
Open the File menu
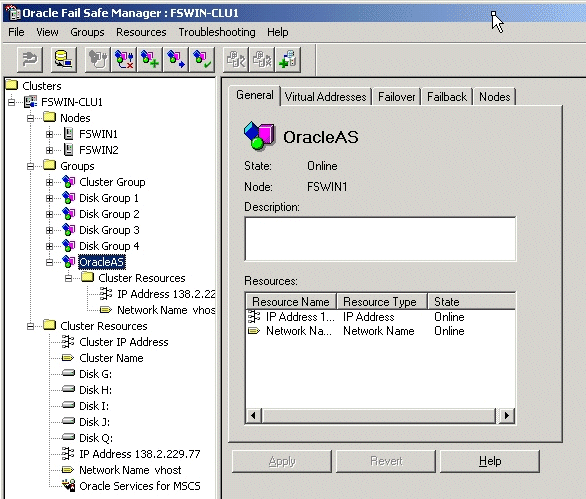(16, 32)
